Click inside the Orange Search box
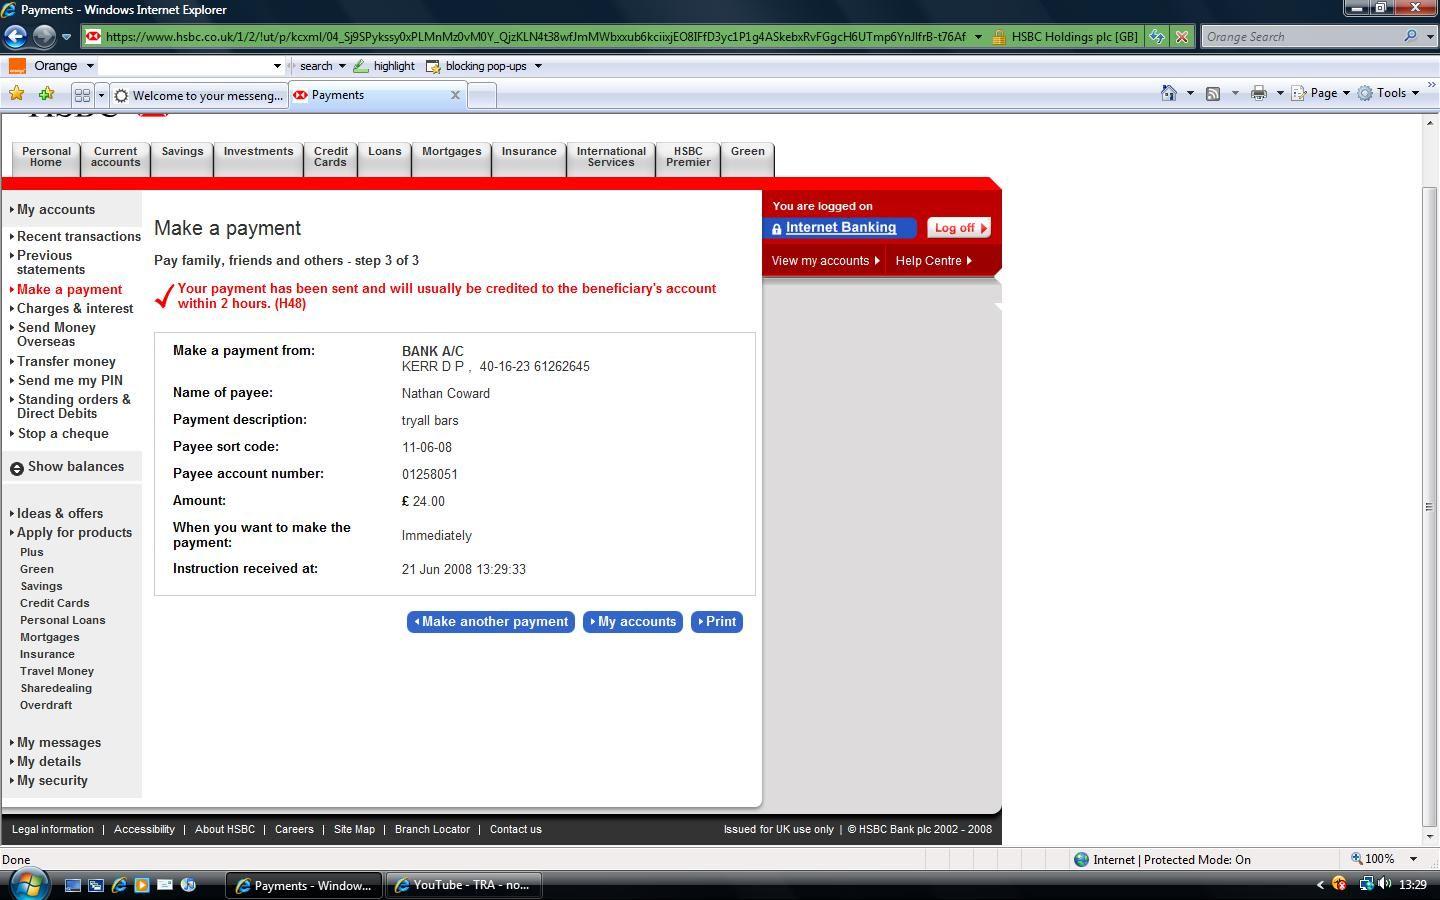 click(x=1300, y=36)
